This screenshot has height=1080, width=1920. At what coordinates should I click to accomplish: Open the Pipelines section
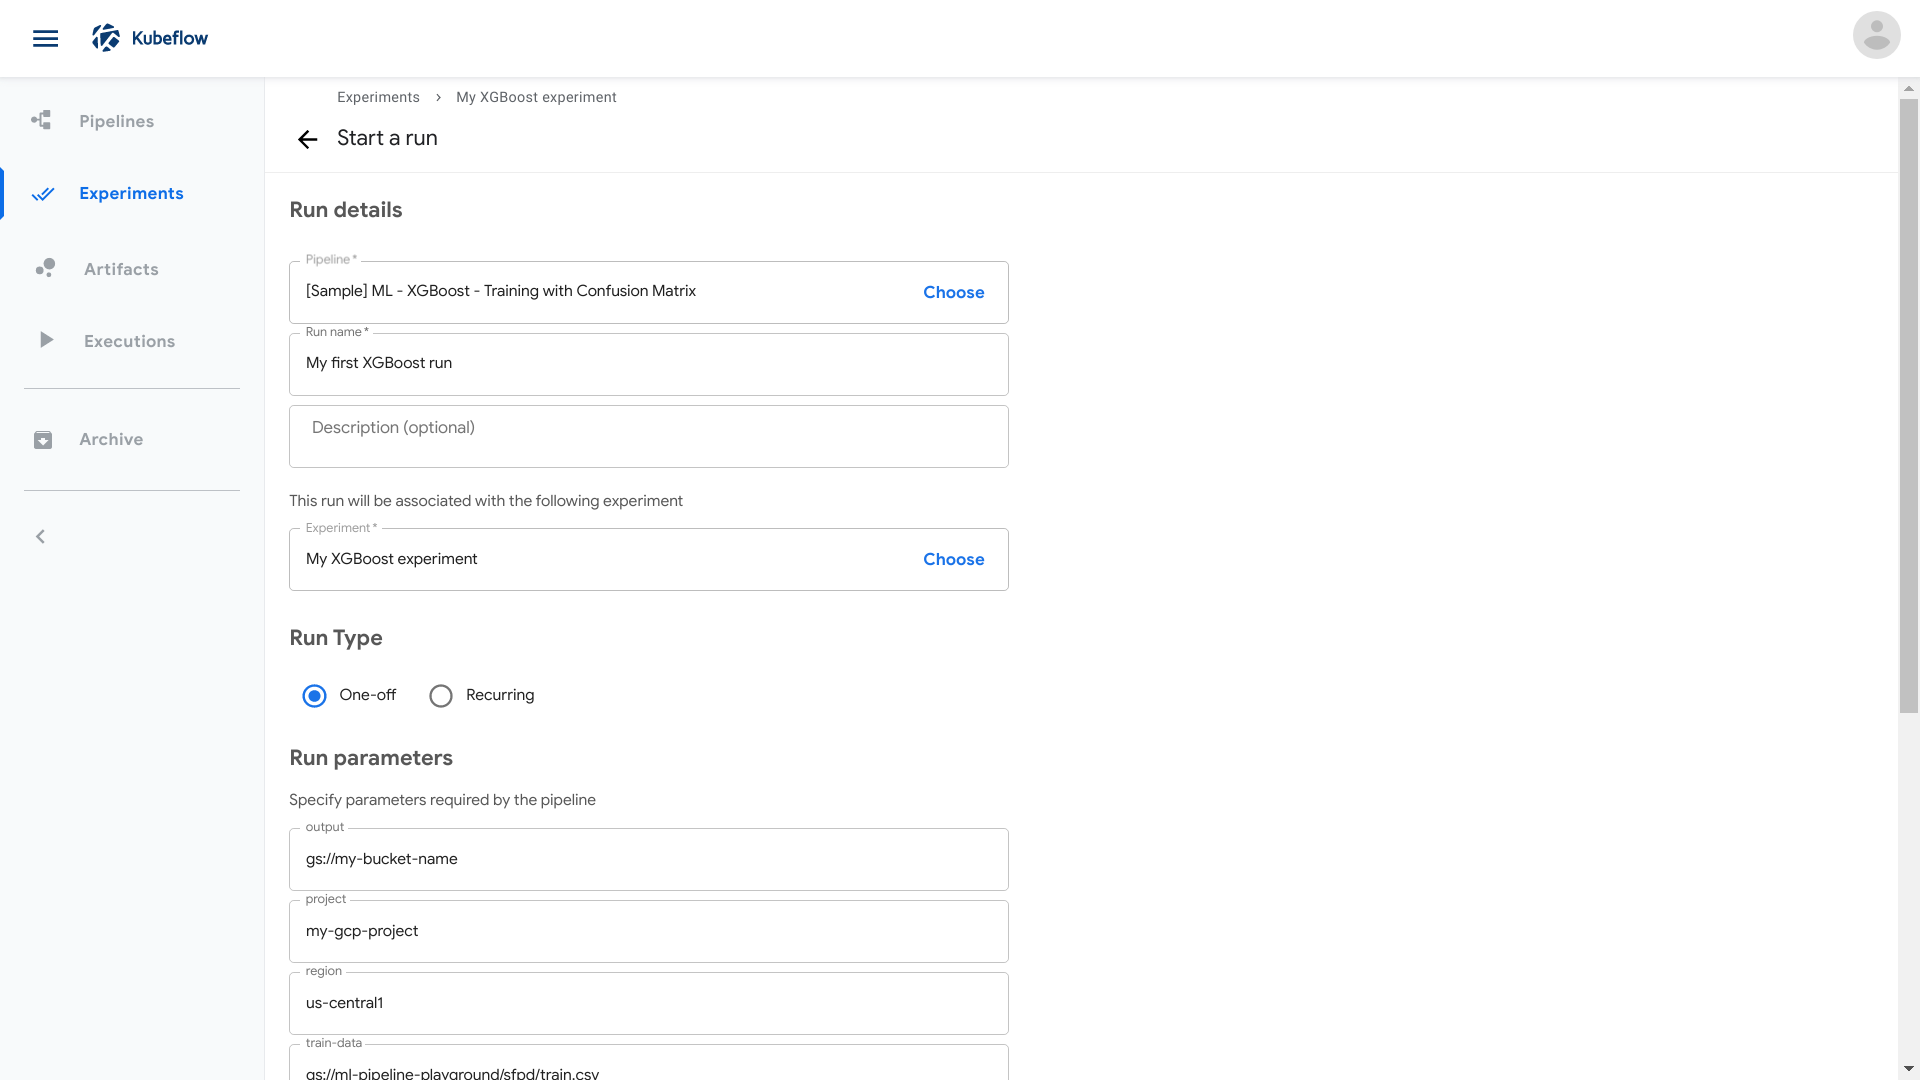click(117, 121)
